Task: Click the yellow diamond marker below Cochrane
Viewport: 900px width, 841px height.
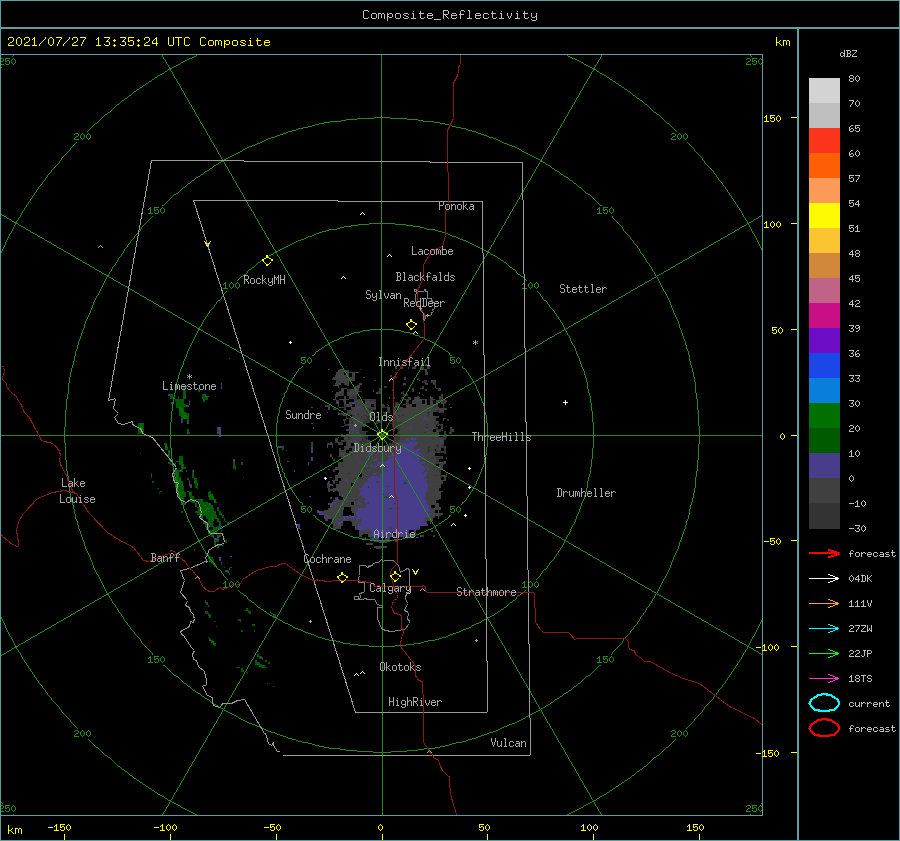Action: pyautogui.click(x=343, y=577)
